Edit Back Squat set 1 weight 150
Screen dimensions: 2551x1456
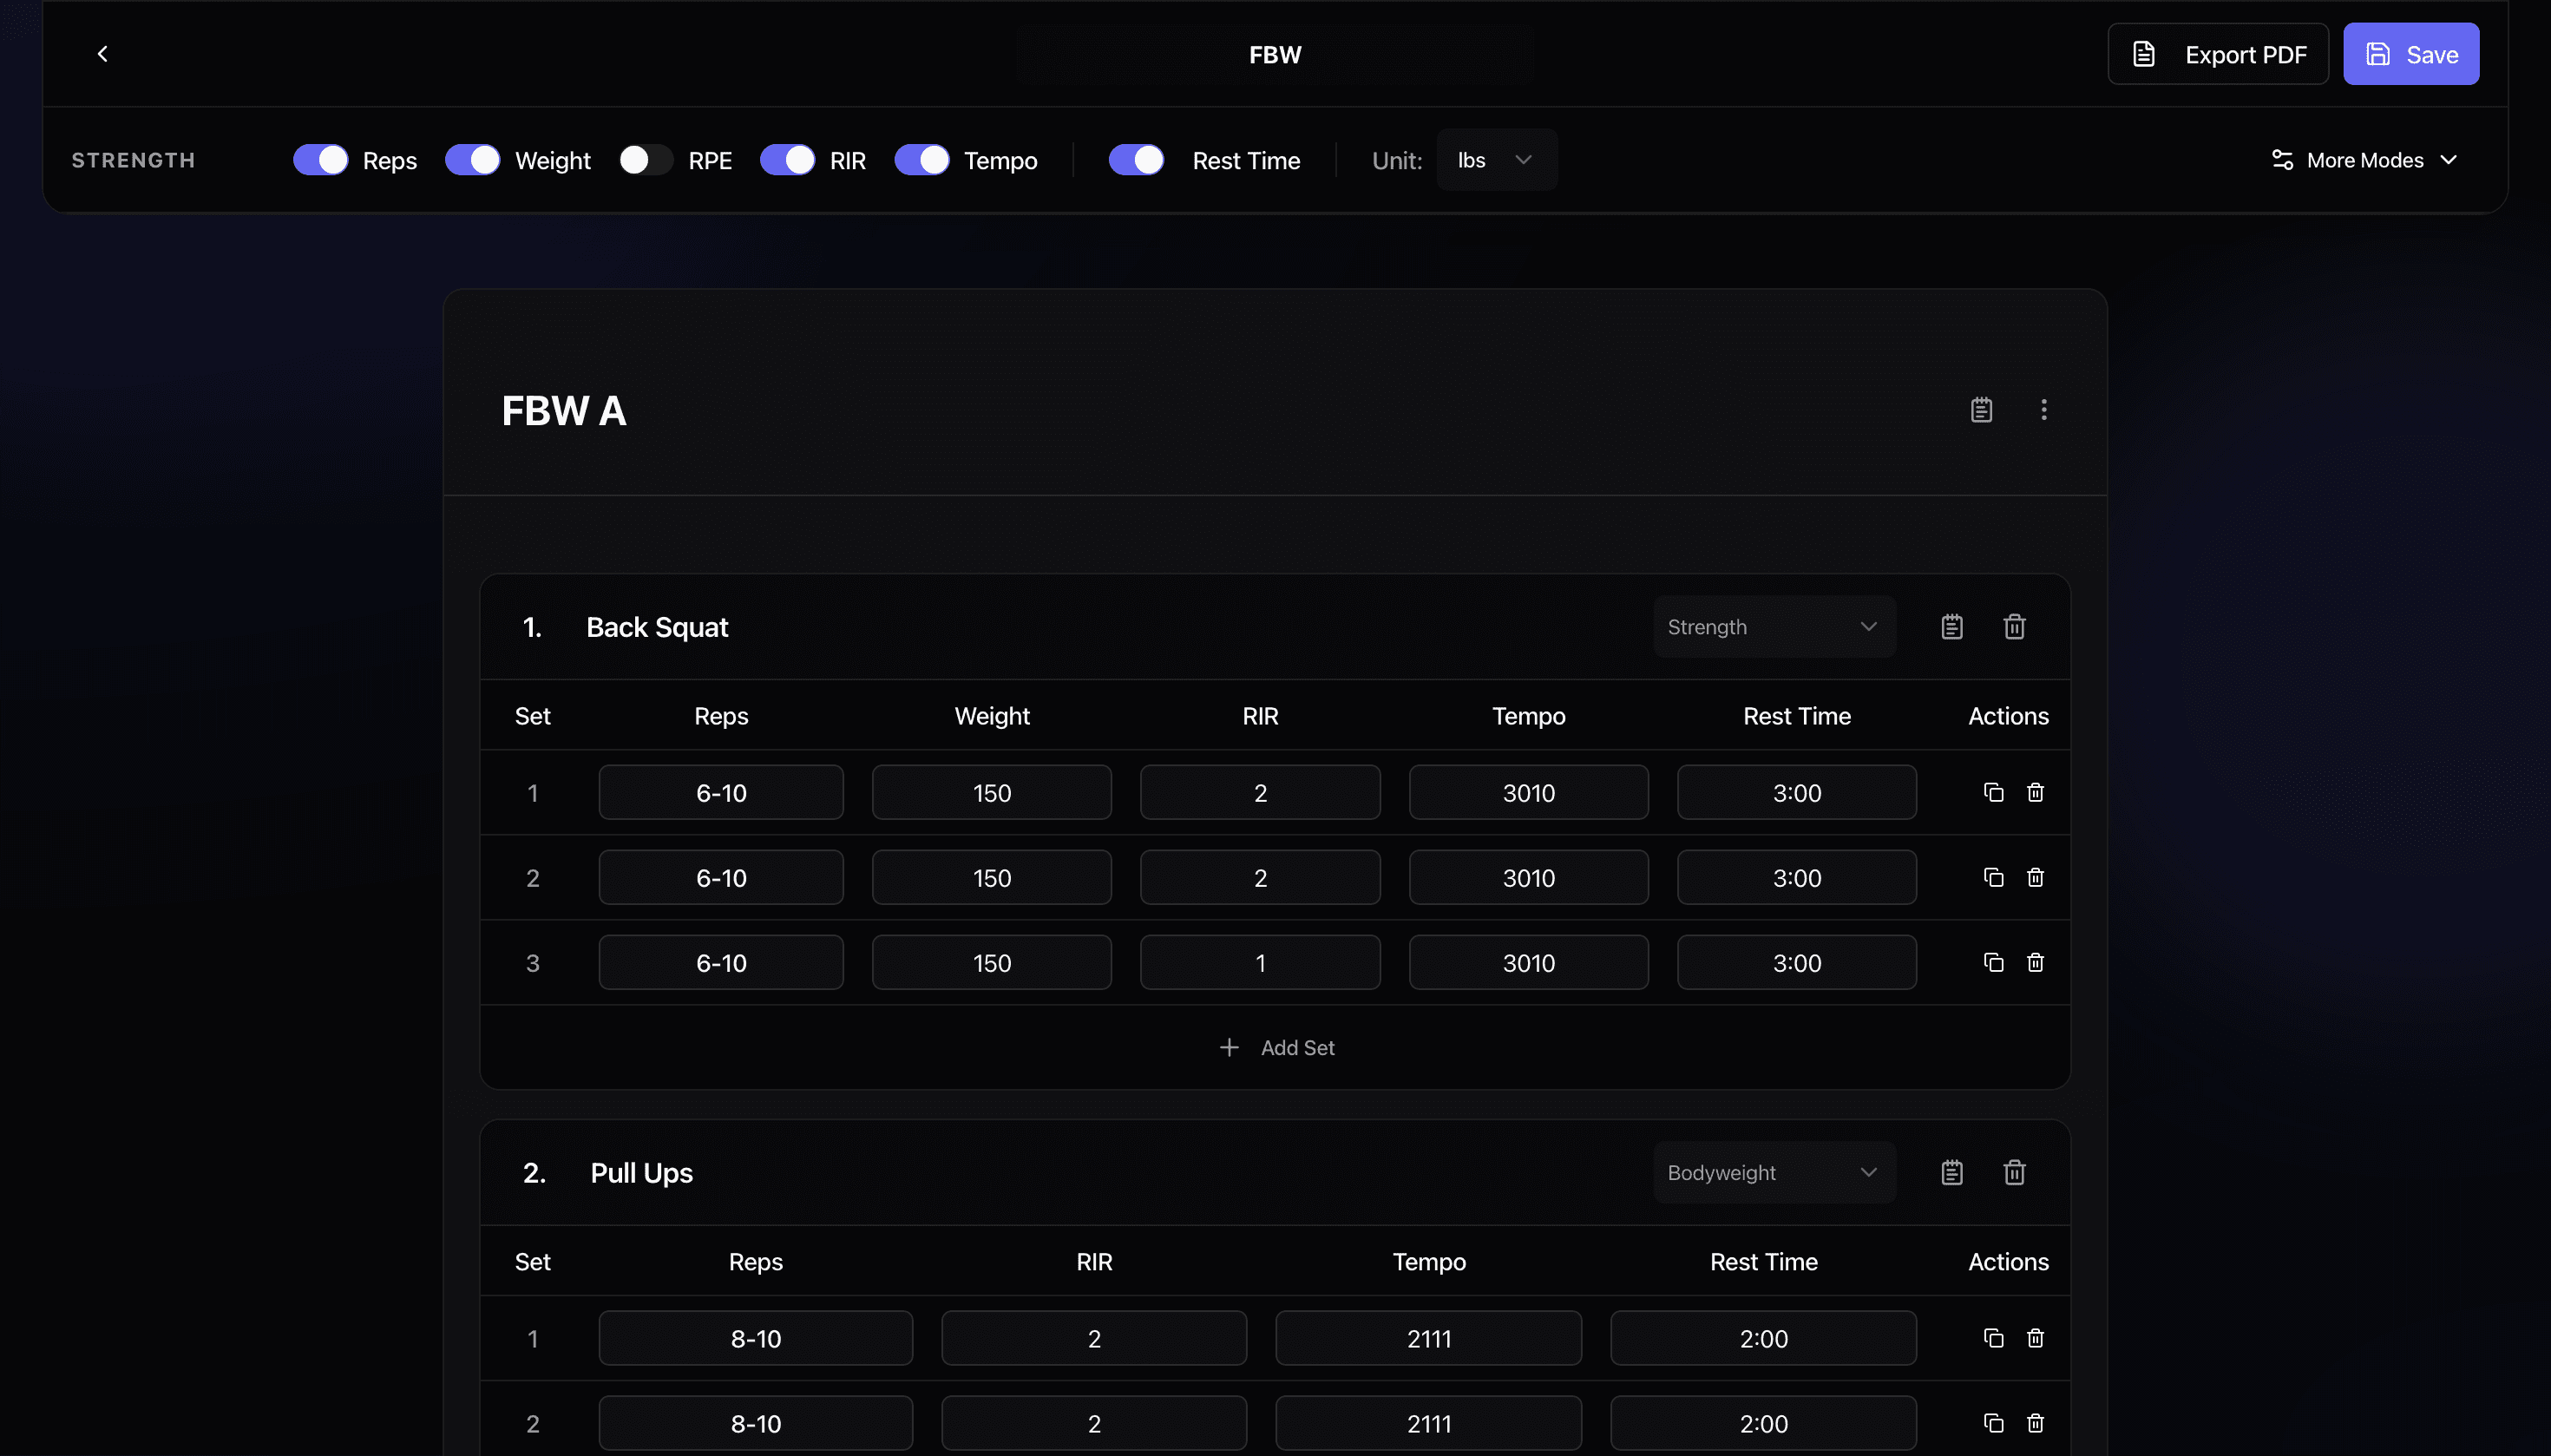[x=992, y=793]
